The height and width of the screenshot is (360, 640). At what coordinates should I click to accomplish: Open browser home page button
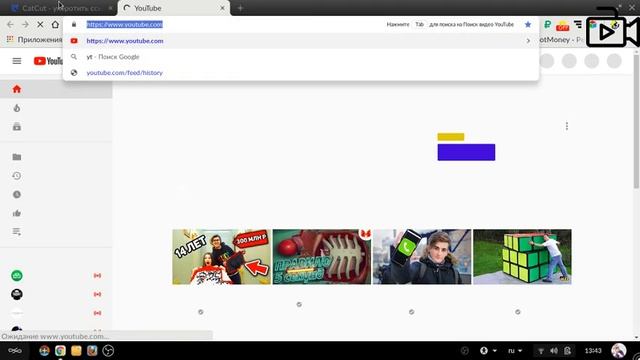point(55,24)
